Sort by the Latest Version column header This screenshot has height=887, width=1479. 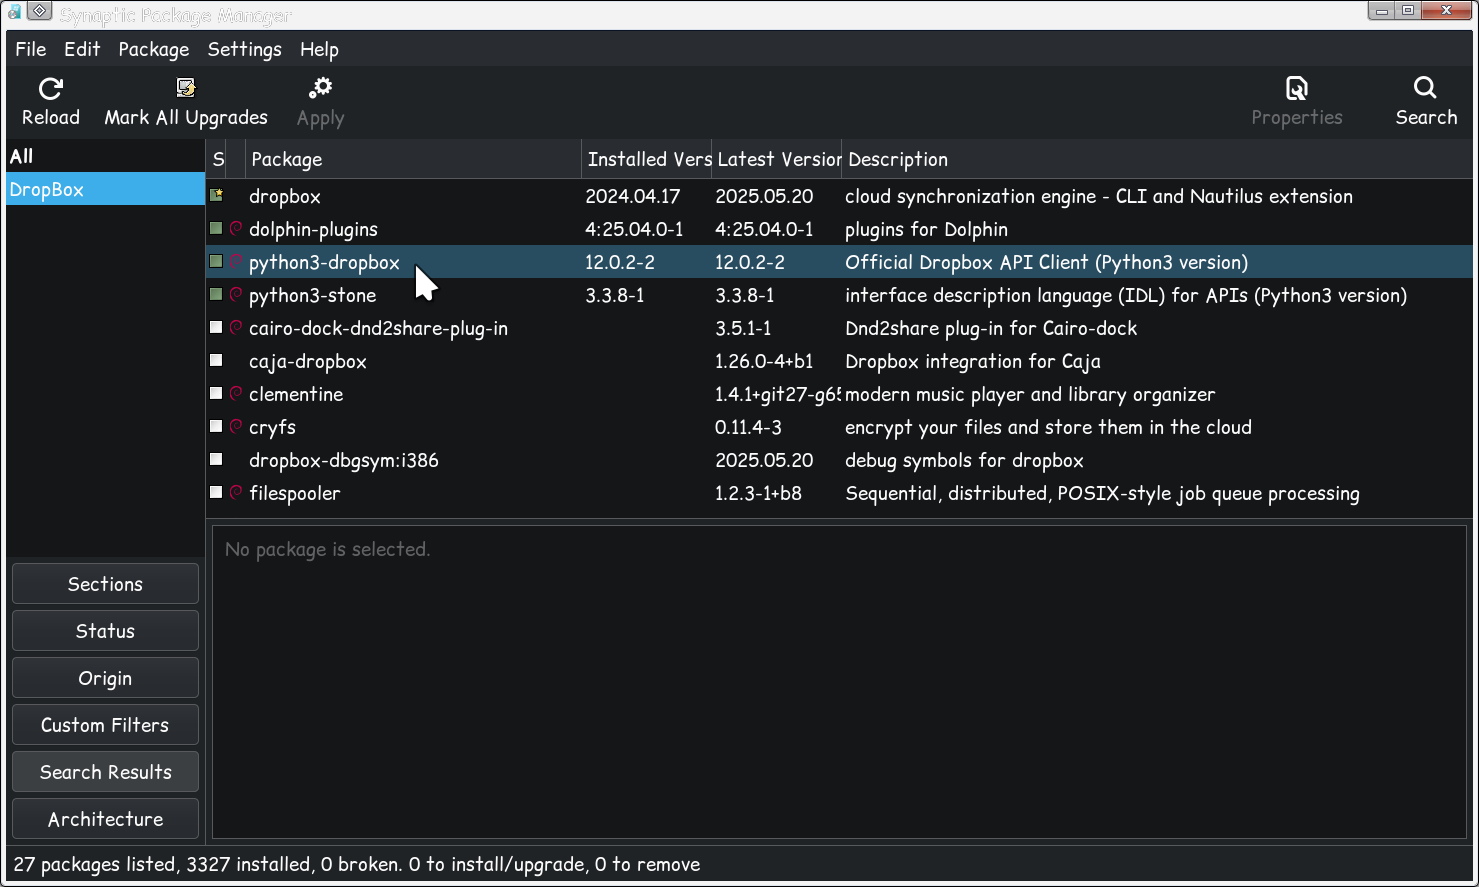[x=777, y=159]
